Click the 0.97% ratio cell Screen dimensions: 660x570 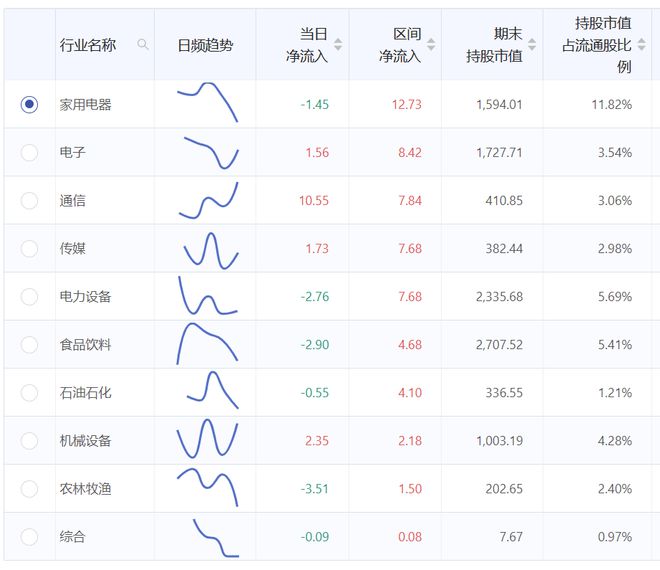[615, 537]
